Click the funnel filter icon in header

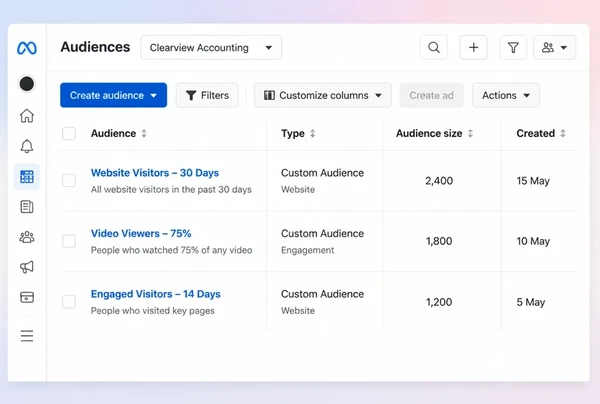pyautogui.click(x=513, y=47)
